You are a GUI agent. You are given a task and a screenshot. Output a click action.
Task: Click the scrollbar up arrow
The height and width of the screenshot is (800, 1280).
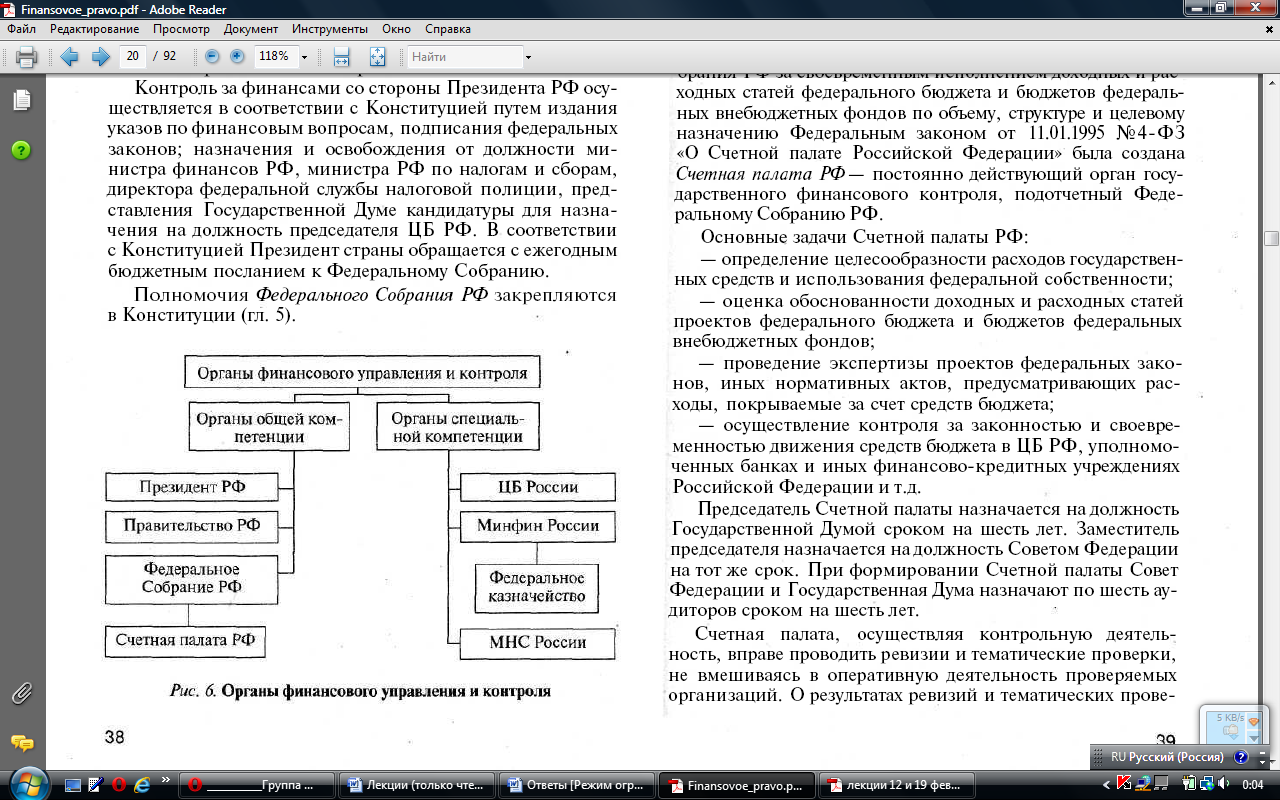point(1271,81)
